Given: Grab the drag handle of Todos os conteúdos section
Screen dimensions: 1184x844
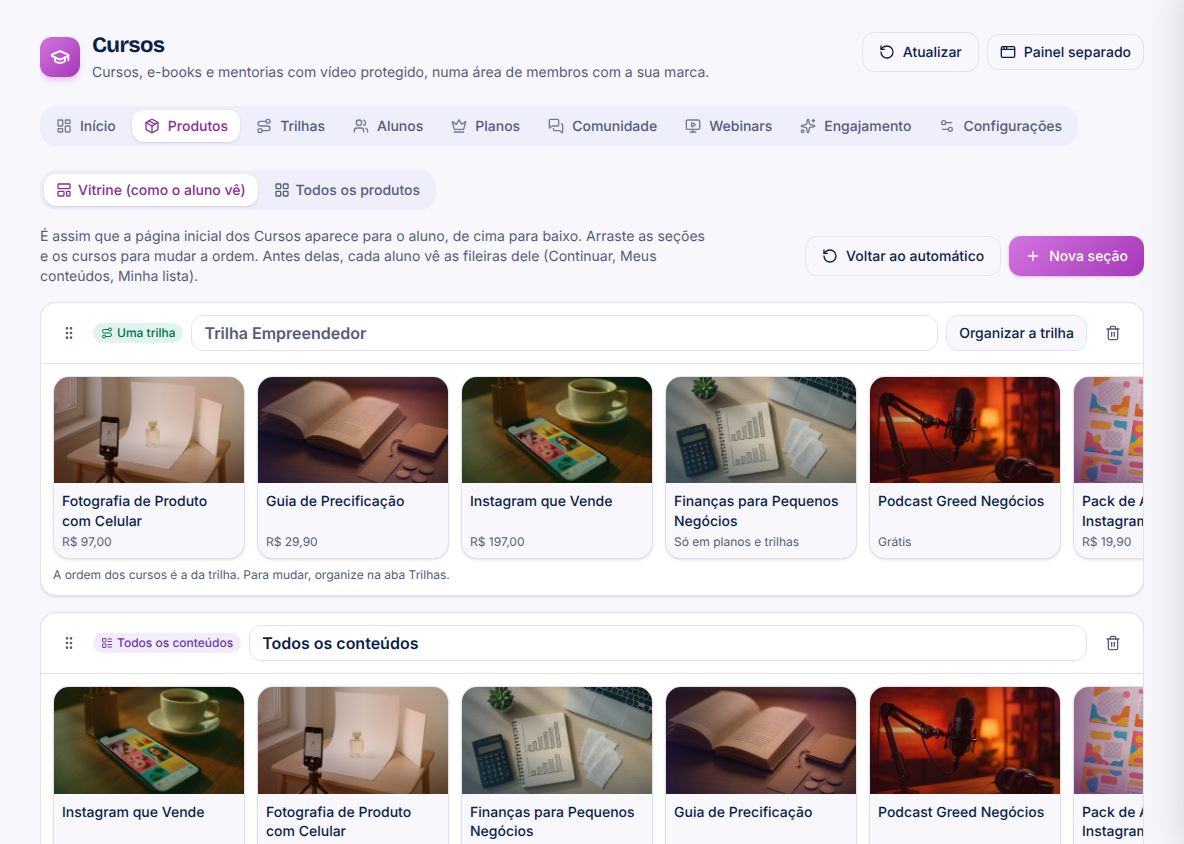Looking at the screenshot, I should click(69, 643).
